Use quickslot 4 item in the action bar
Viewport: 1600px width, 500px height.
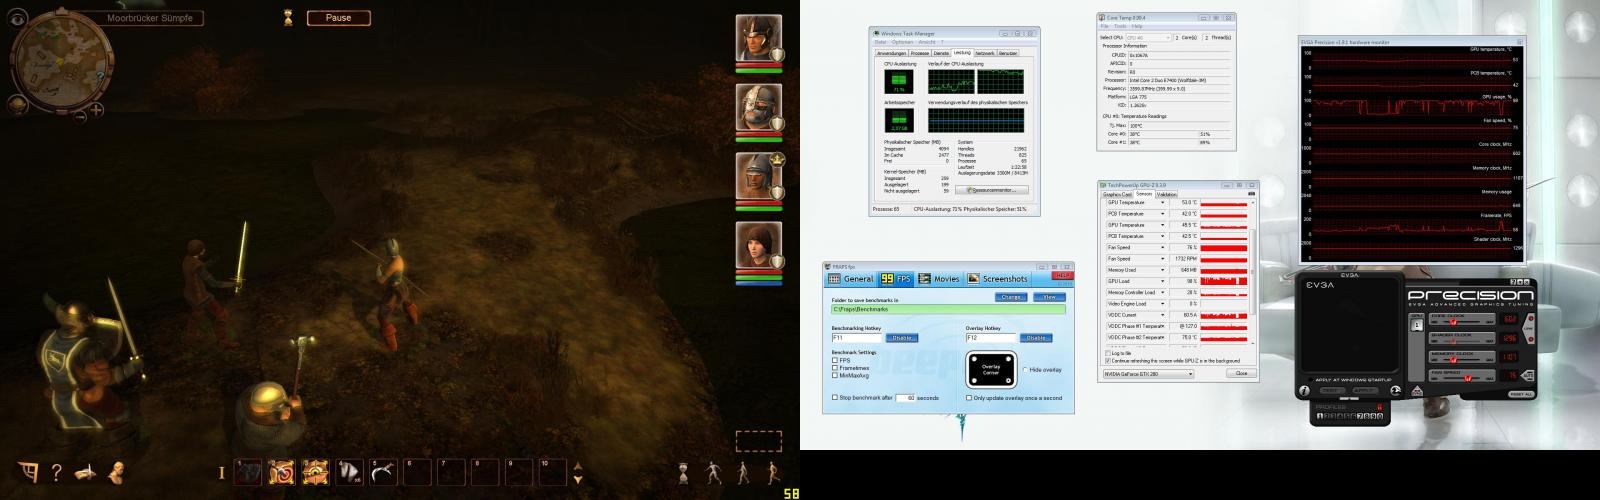[350, 471]
